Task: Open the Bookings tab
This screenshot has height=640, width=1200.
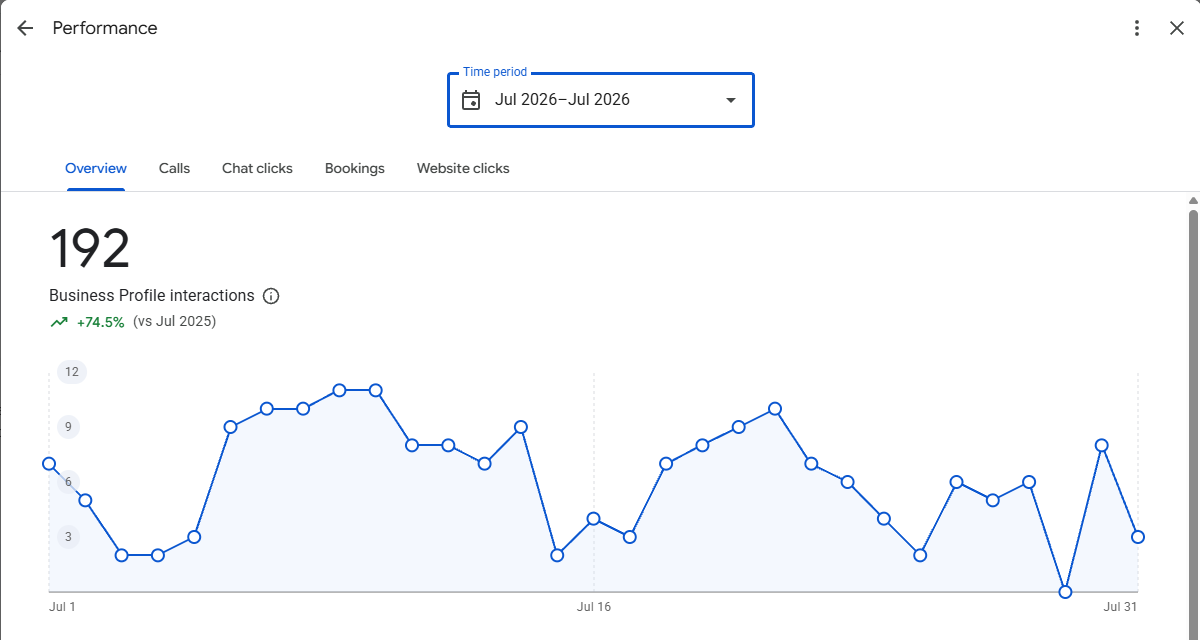Action: click(x=355, y=168)
